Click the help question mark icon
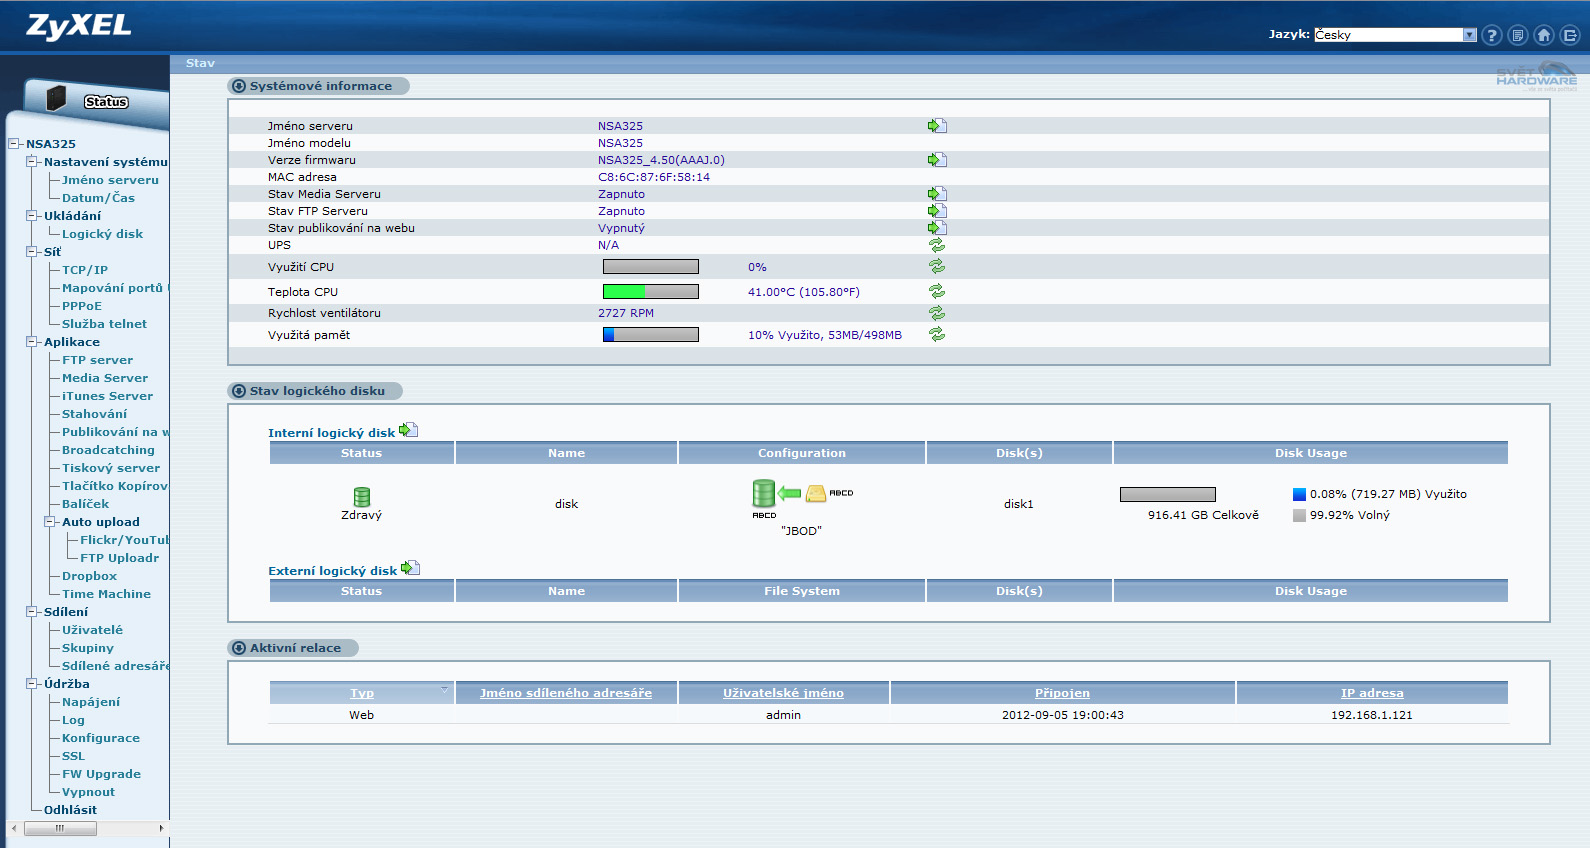 [x=1491, y=35]
